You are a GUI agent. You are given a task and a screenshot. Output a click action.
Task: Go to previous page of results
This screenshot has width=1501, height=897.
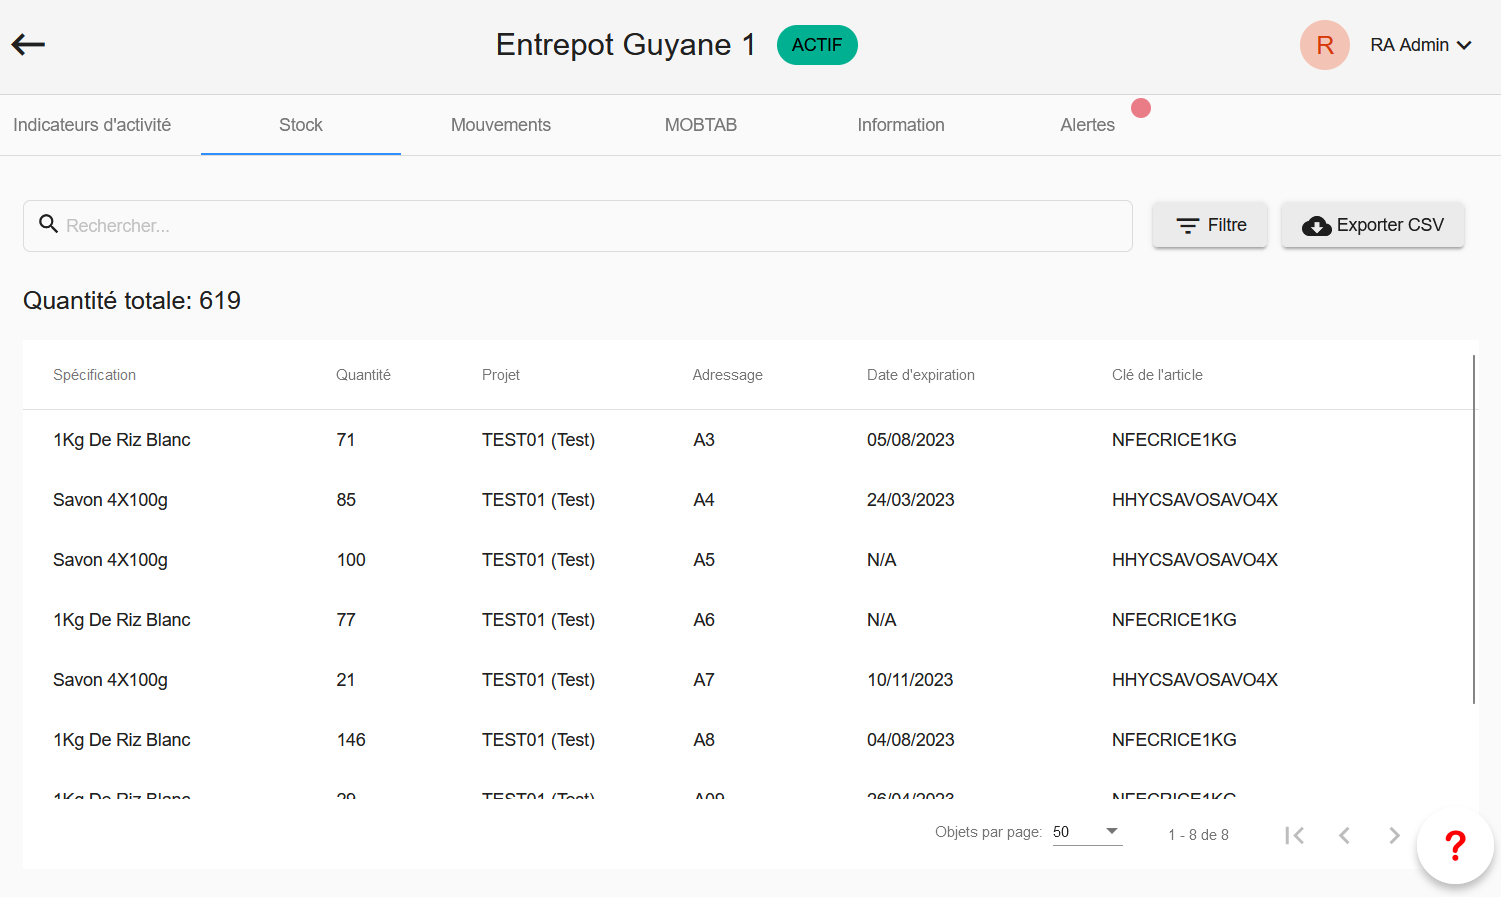pyautogui.click(x=1344, y=835)
